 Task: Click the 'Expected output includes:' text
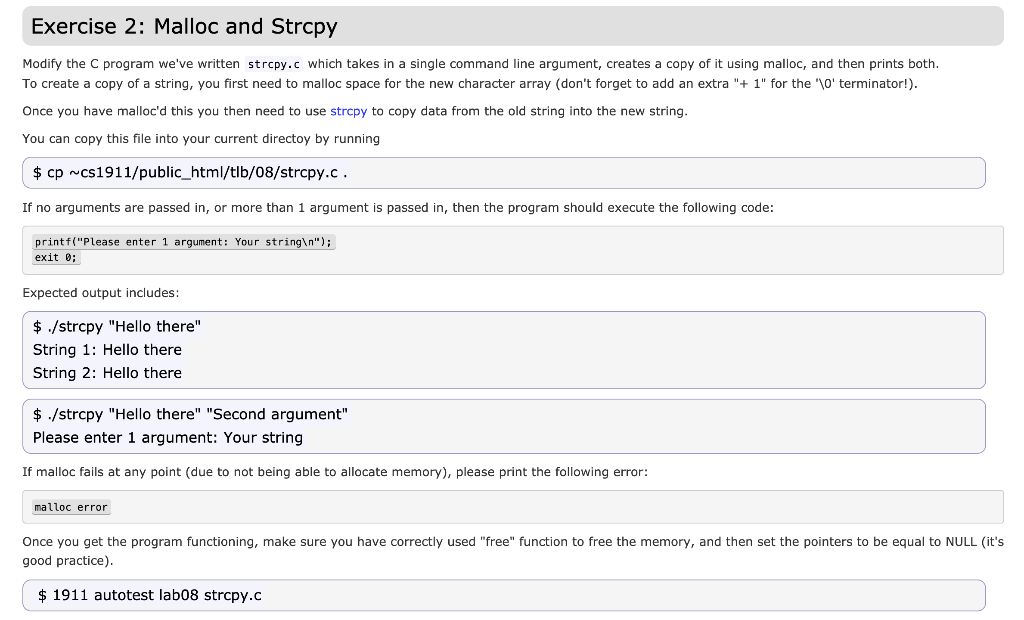(x=101, y=293)
